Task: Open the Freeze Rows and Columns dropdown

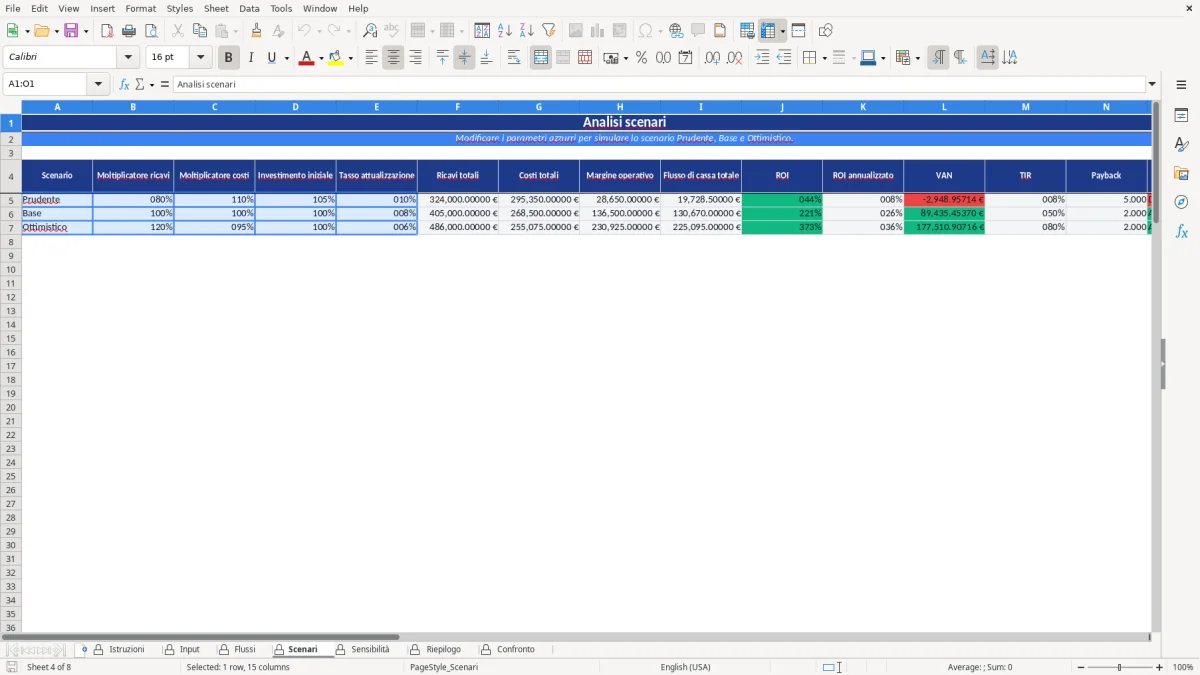Action: tap(783, 31)
